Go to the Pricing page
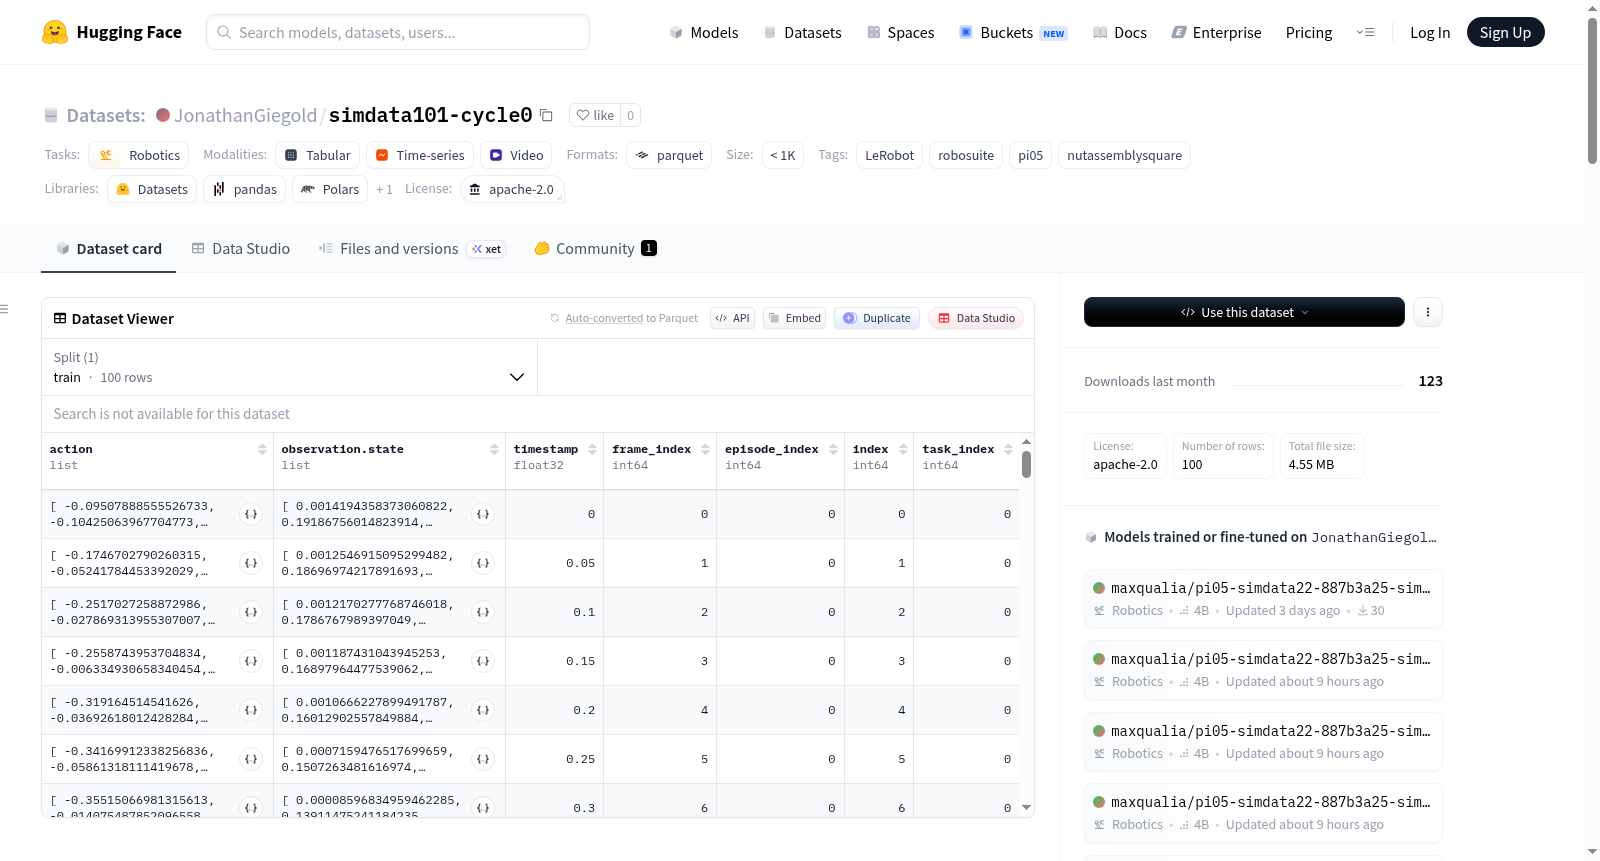Viewport: 1600px width, 861px height. (1309, 32)
